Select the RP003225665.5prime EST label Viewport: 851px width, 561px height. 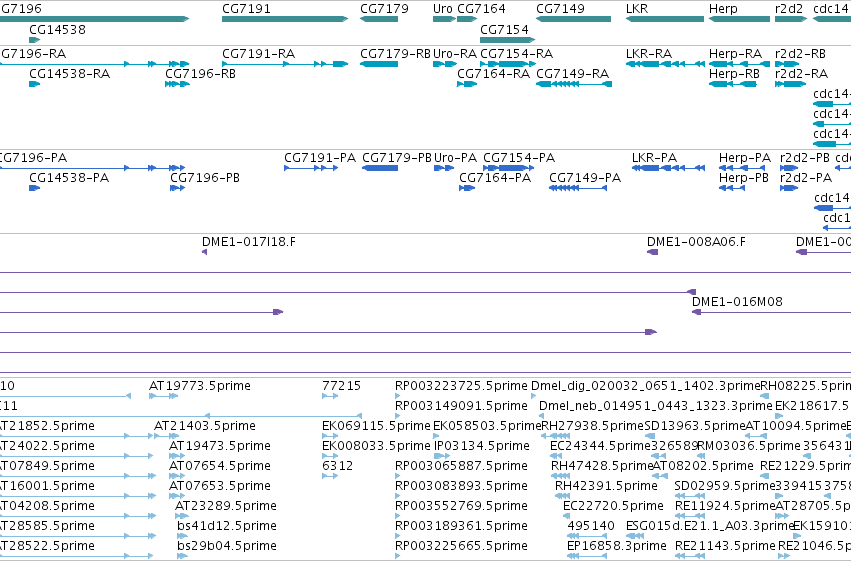pos(461,546)
